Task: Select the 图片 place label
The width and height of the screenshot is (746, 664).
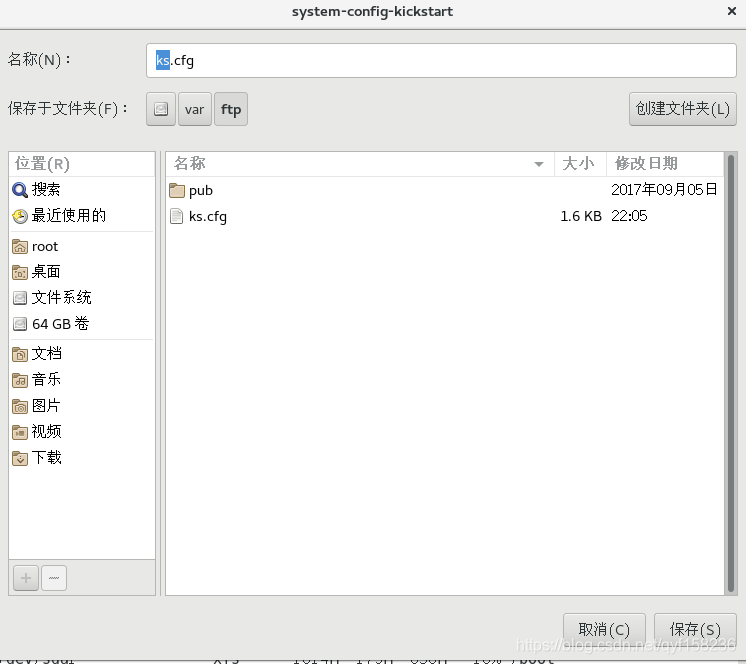Action: [46, 406]
